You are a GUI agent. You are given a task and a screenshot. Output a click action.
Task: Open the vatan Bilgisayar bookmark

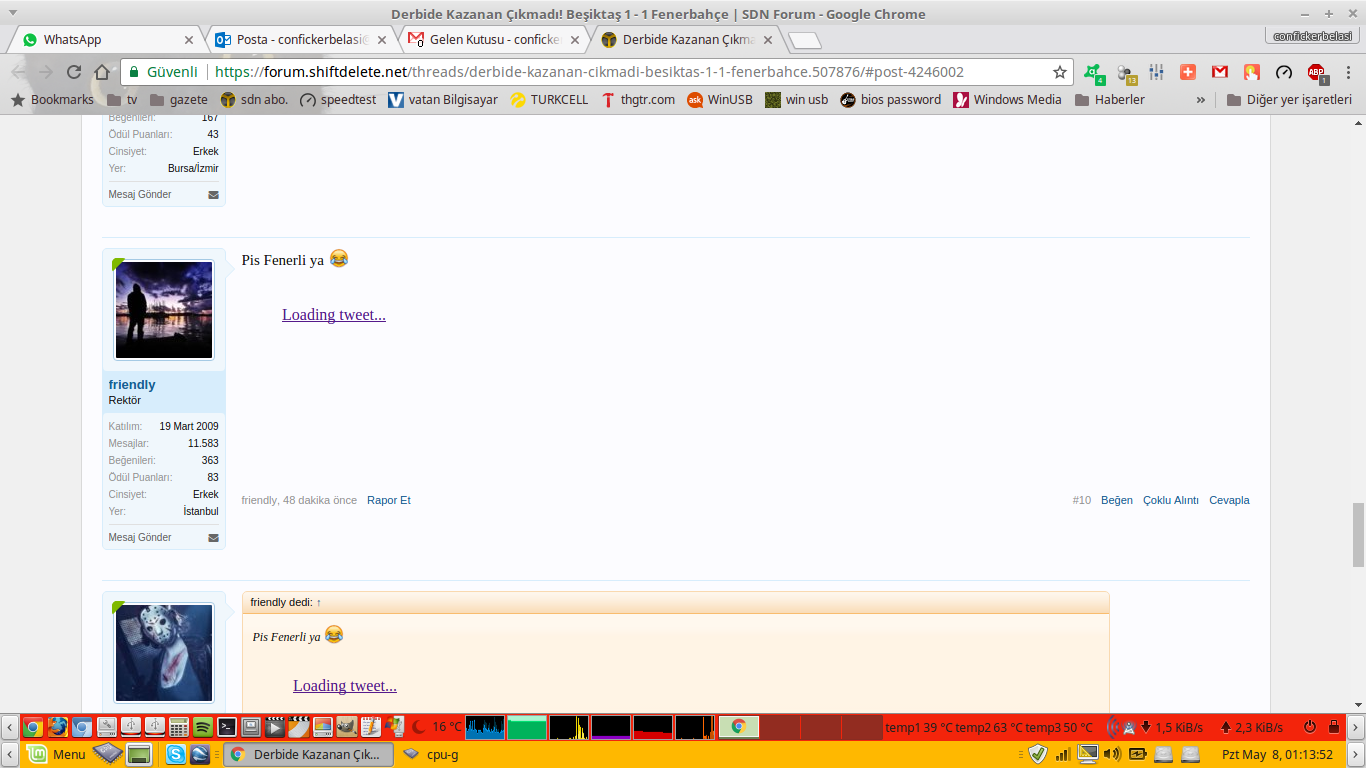[x=442, y=100]
